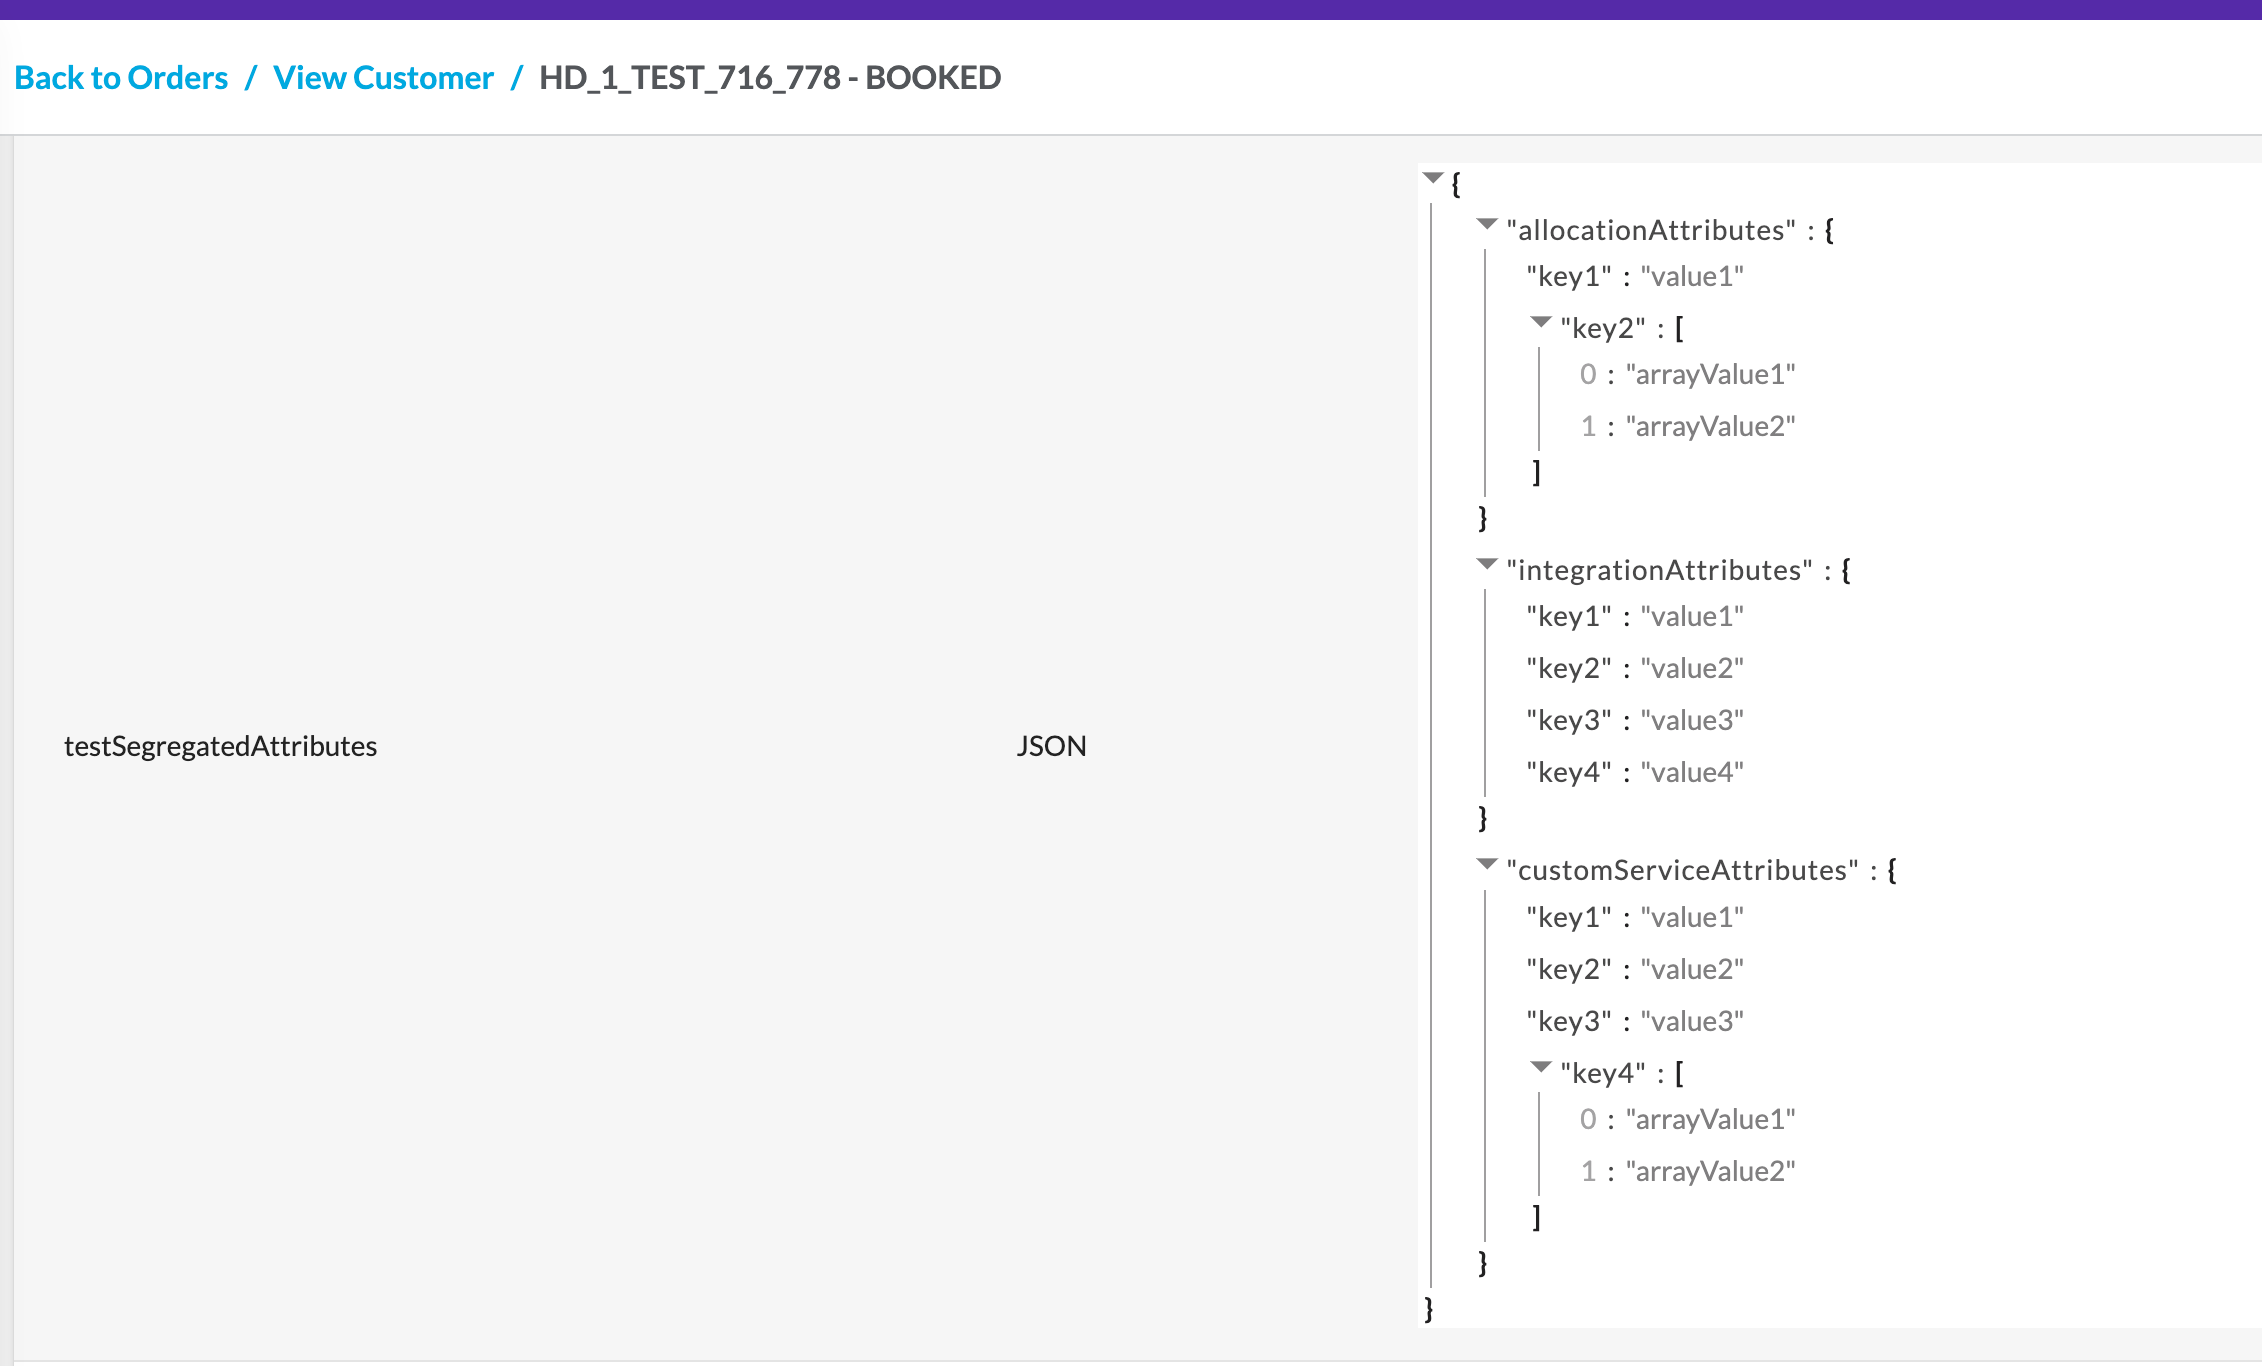Viewport: 2262px width, 1366px height.
Task: Click the "allocationAttributes" key label
Action: (x=1651, y=231)
